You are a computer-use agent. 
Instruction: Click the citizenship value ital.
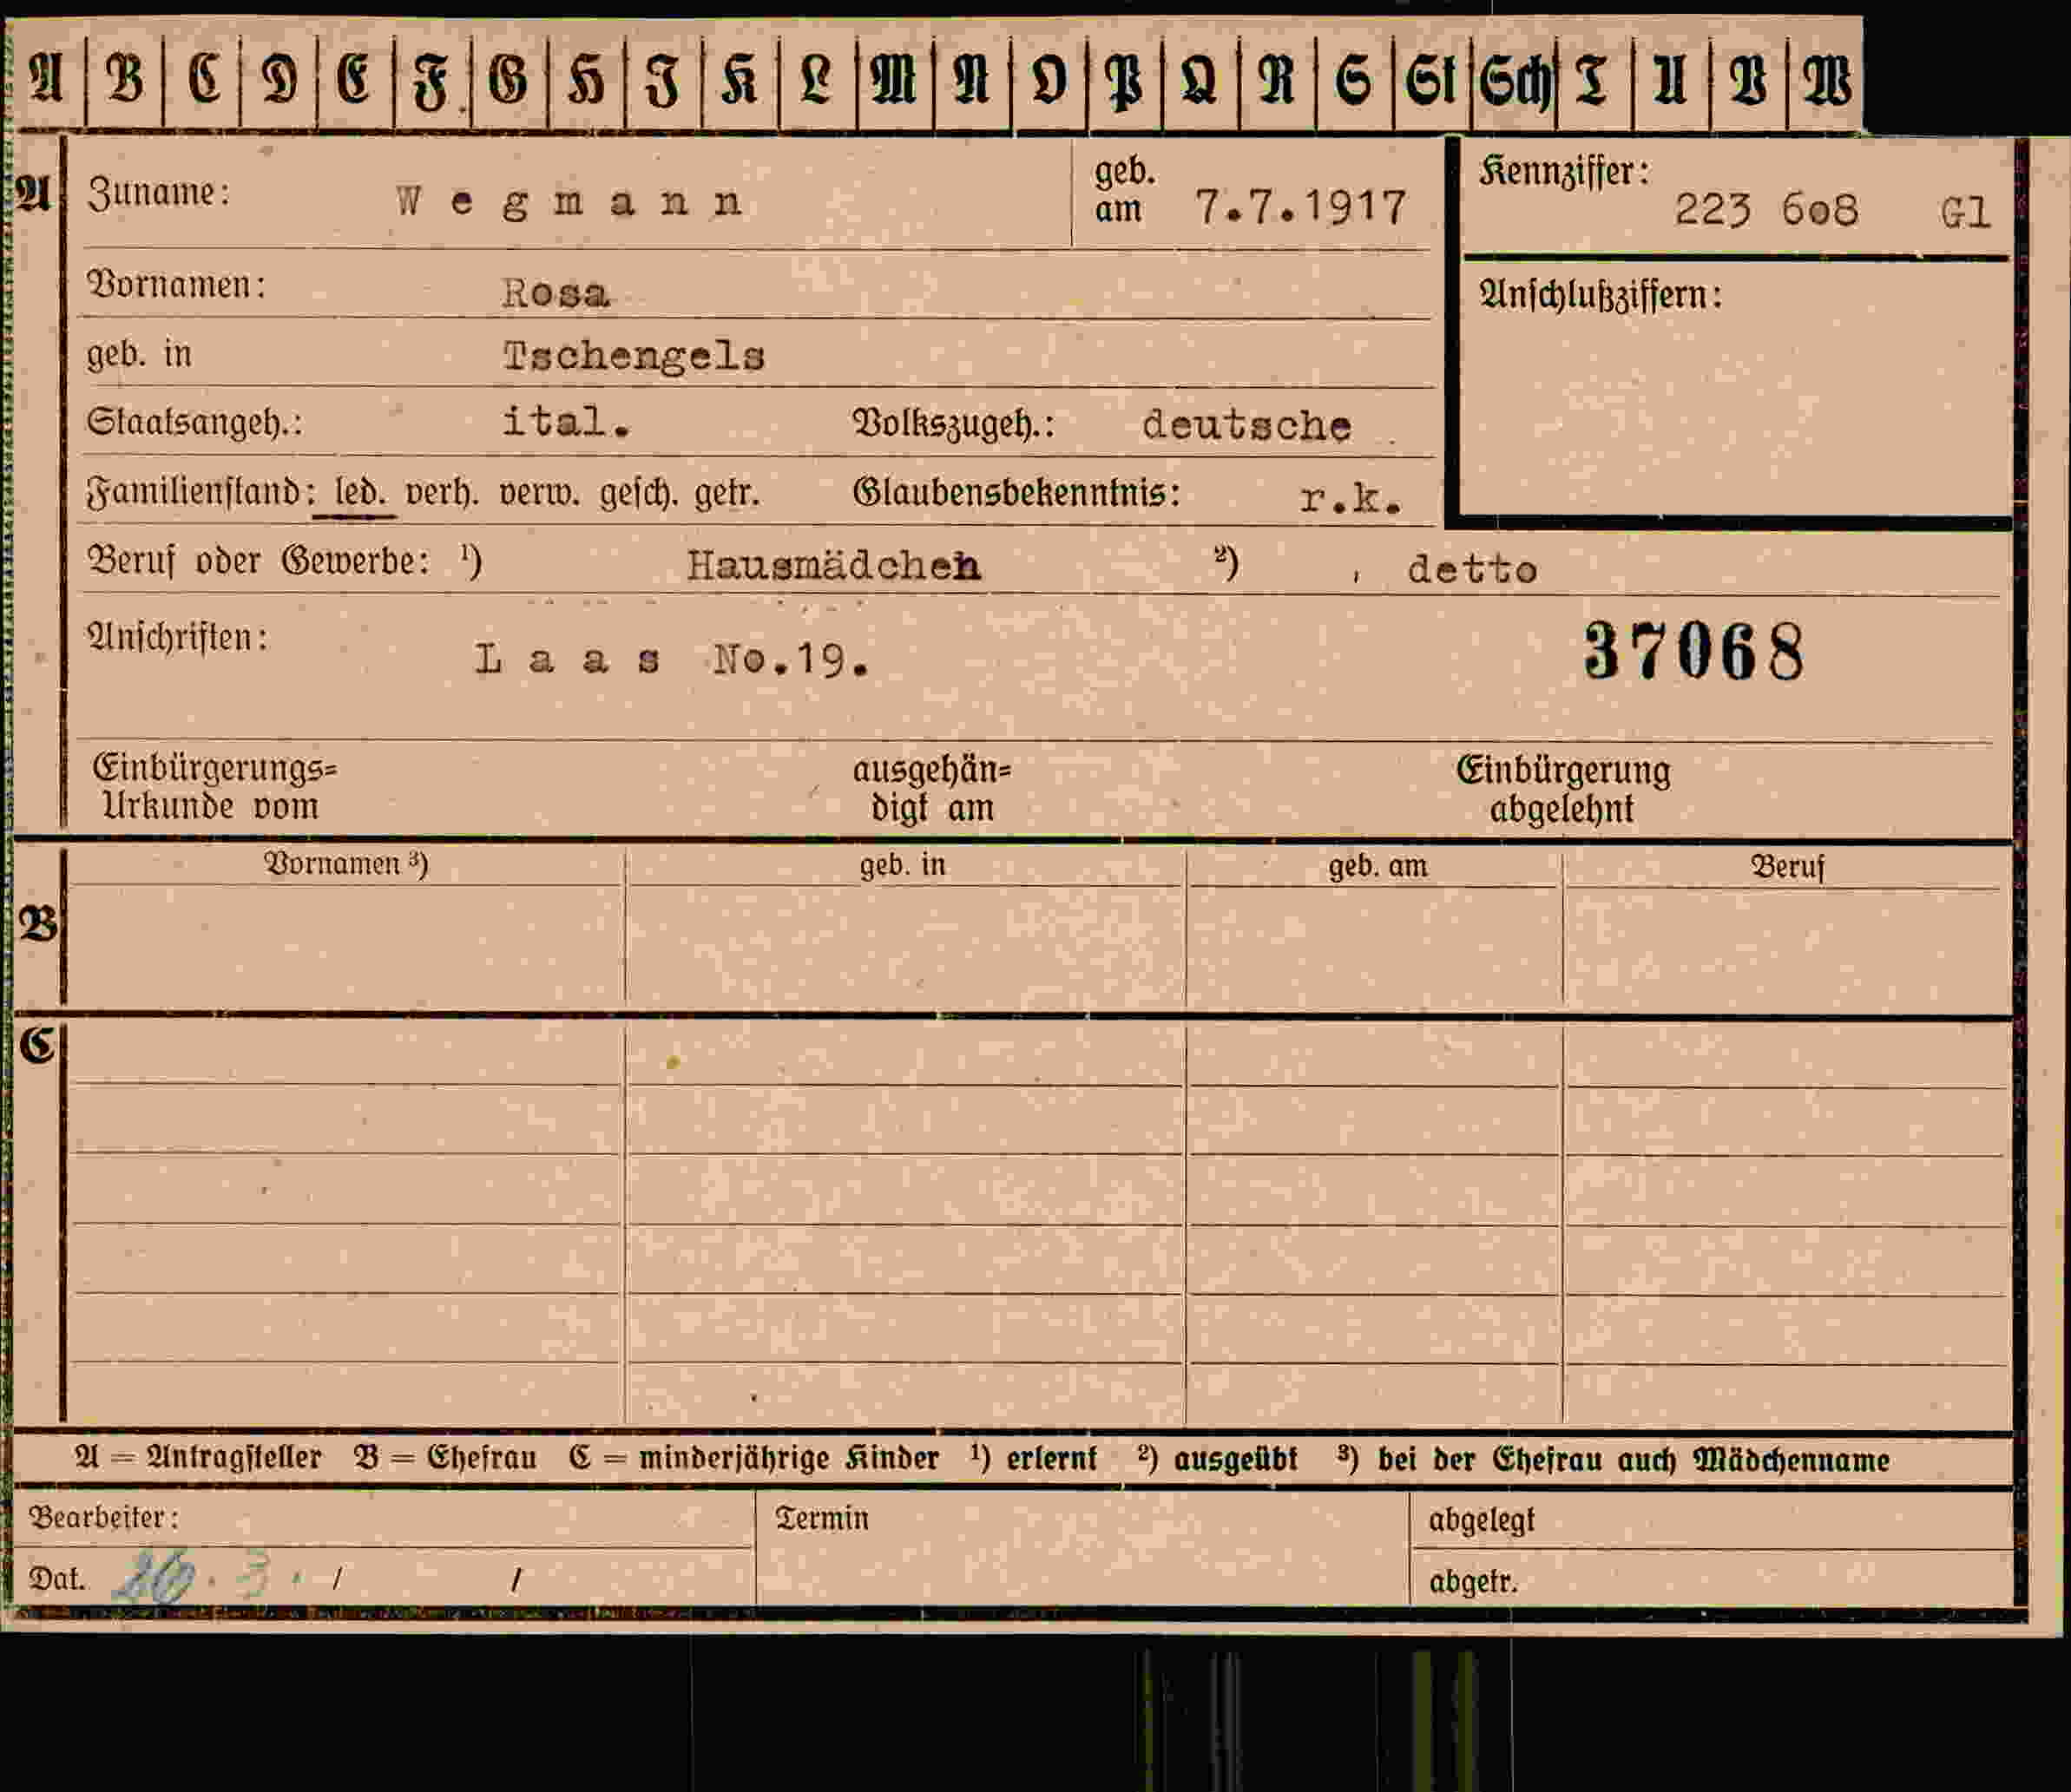tap(566, 421)
